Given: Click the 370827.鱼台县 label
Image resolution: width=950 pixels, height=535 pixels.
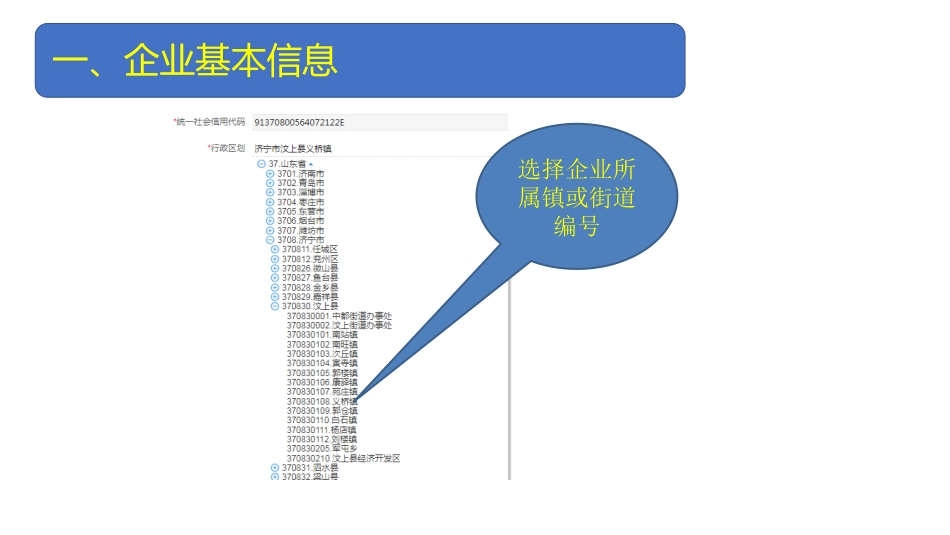Looking at the screenshot, I should coord(310,278).
